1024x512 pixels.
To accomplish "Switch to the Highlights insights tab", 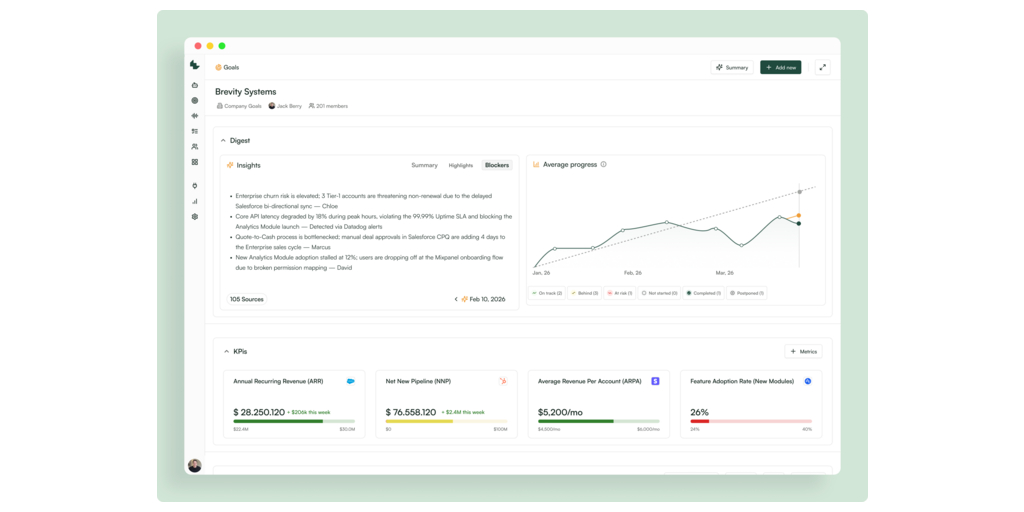I will pyautogui.click(x=461, y=165).
